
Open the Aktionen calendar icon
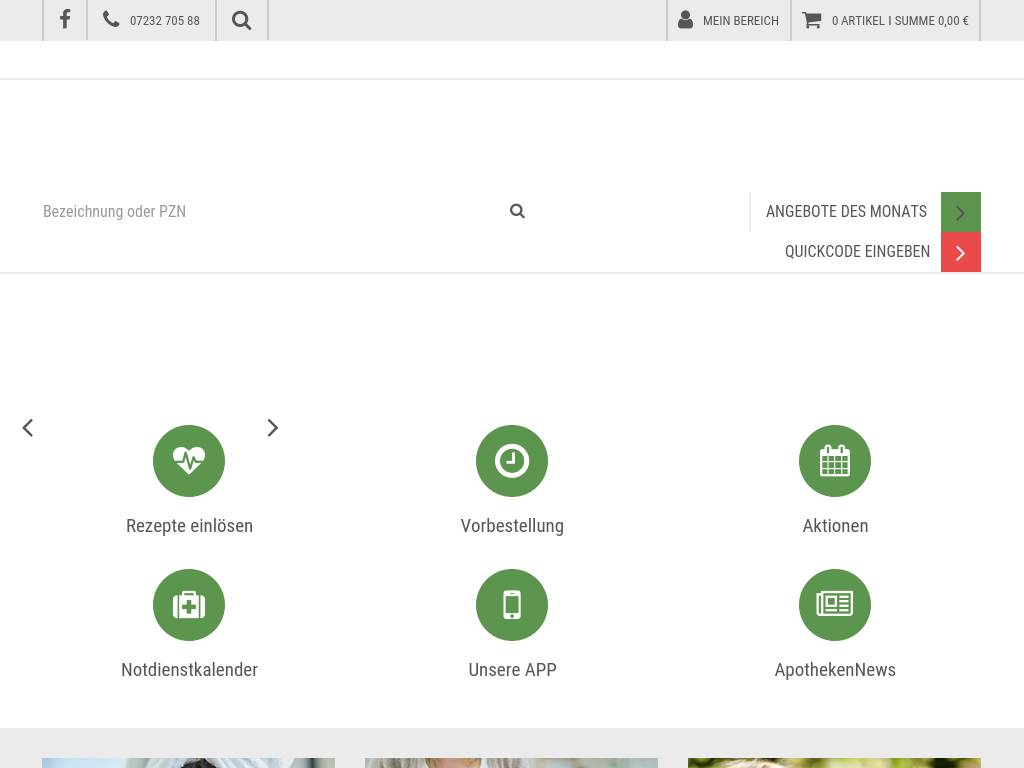tap(835, 461)
